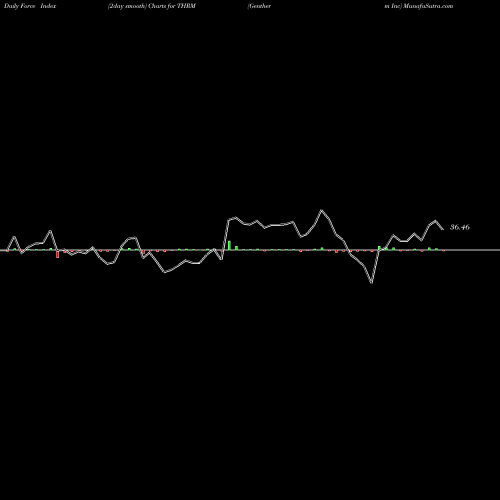Viewport: 500px width, 500px height.
Task: Click the '(Gentherm' company name text
Action: coord(259,6)
